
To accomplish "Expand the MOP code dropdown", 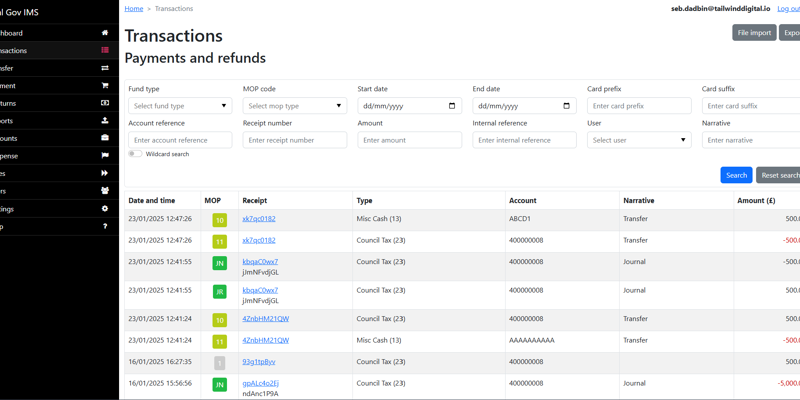I will point(294,106).
